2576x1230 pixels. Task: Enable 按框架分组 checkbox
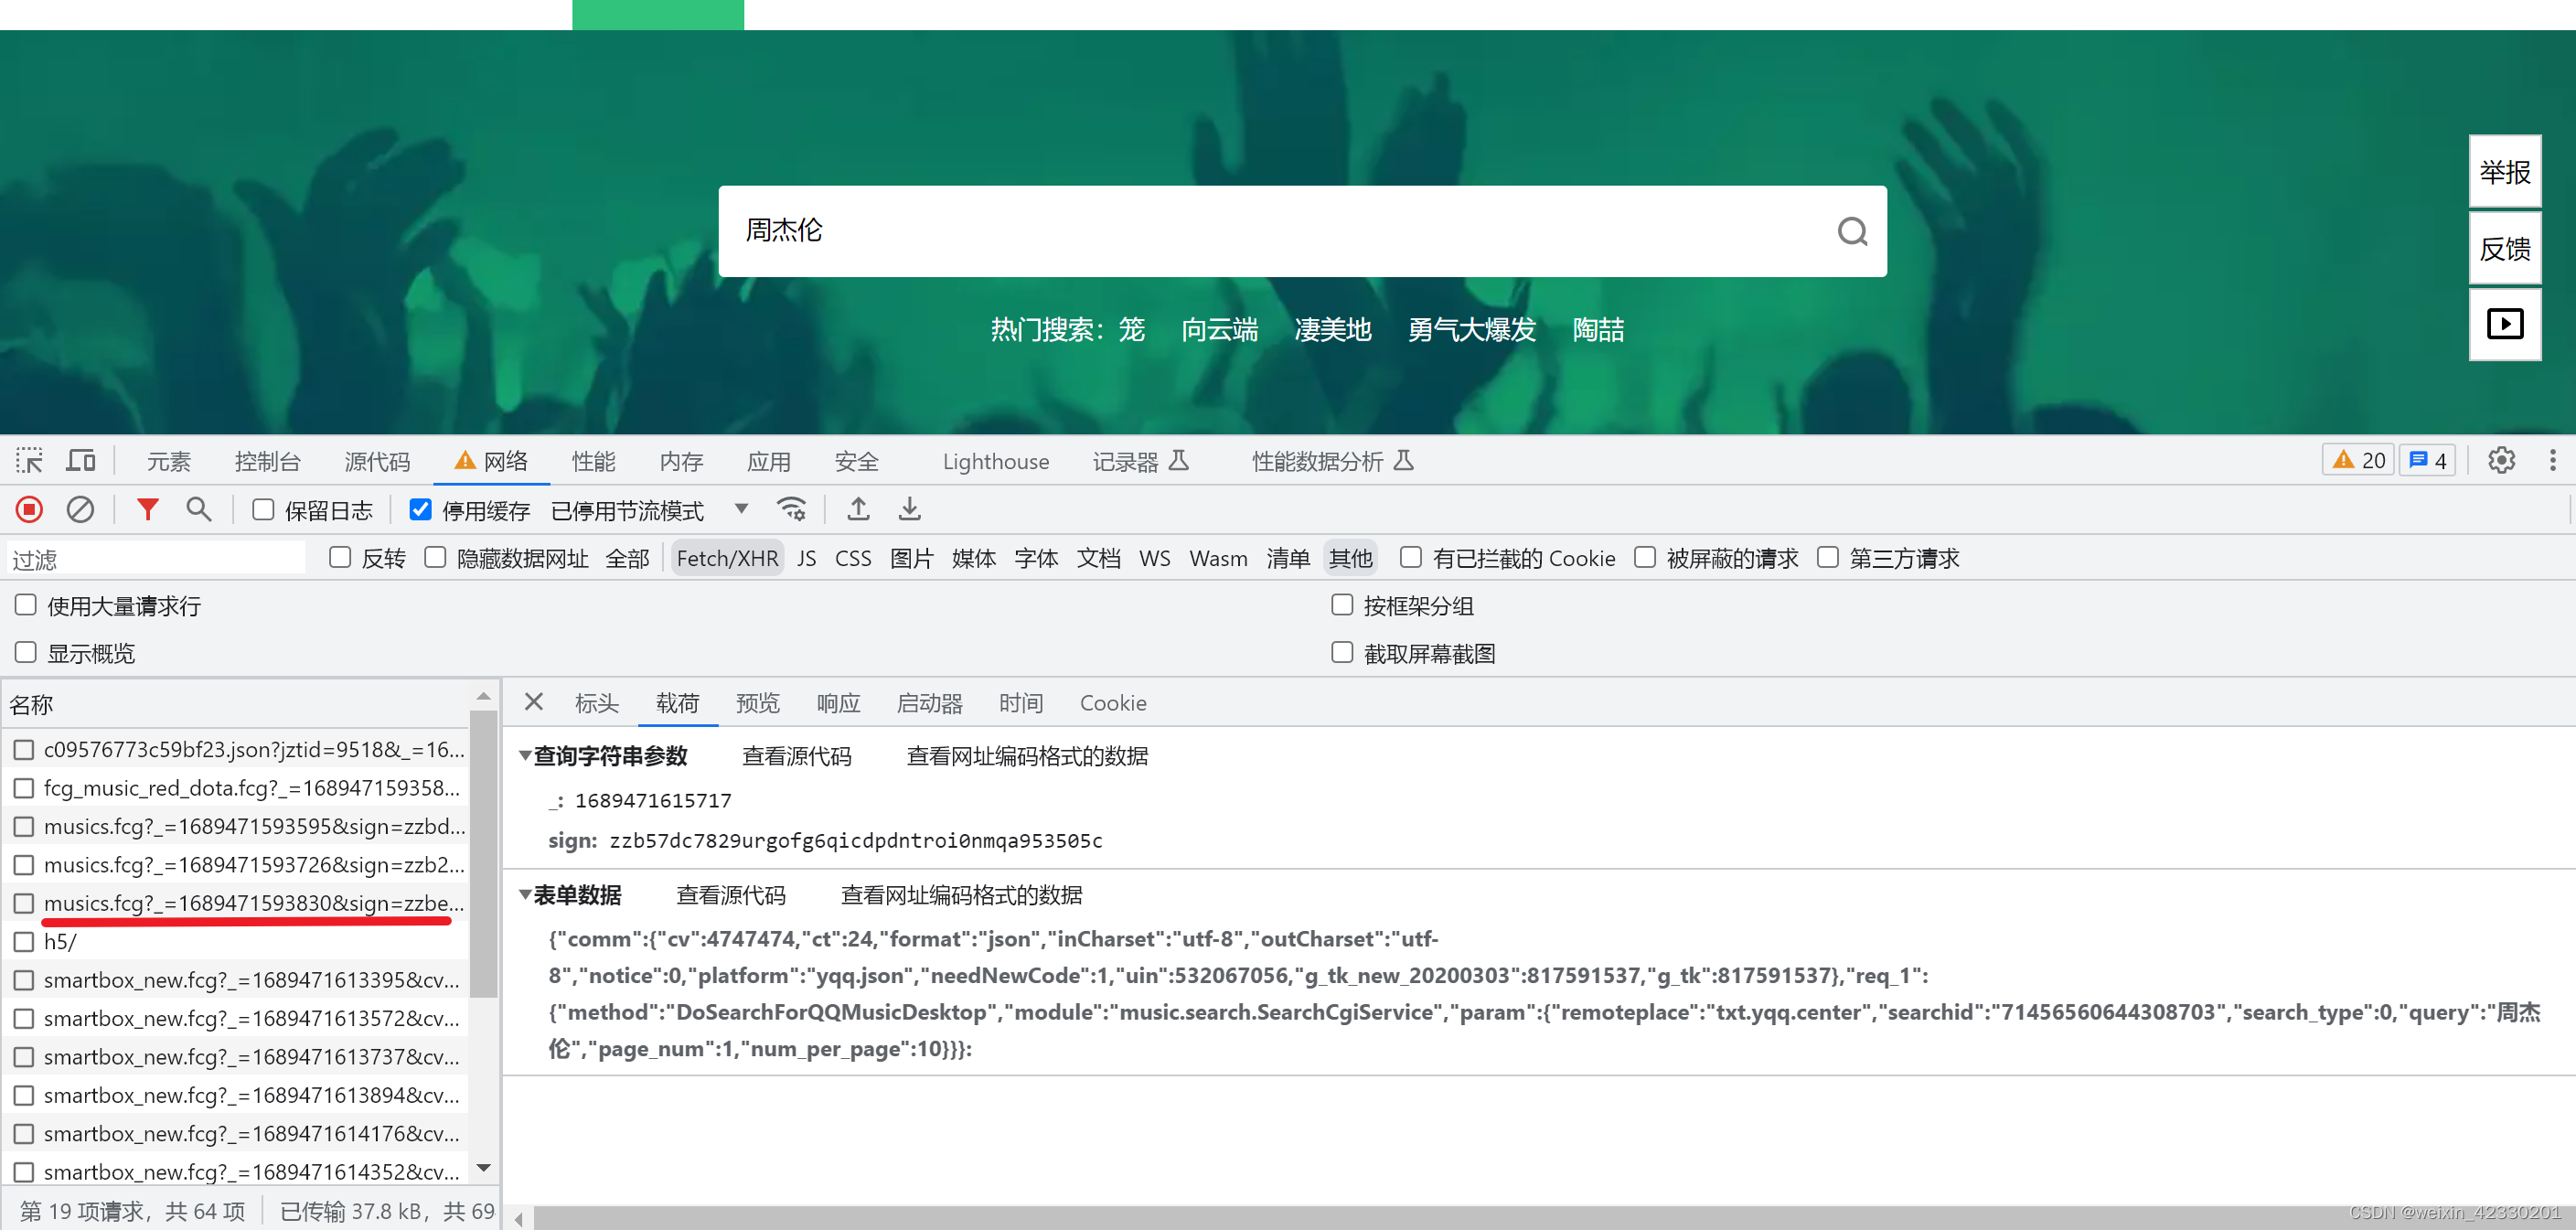(x=1342, y=605)
